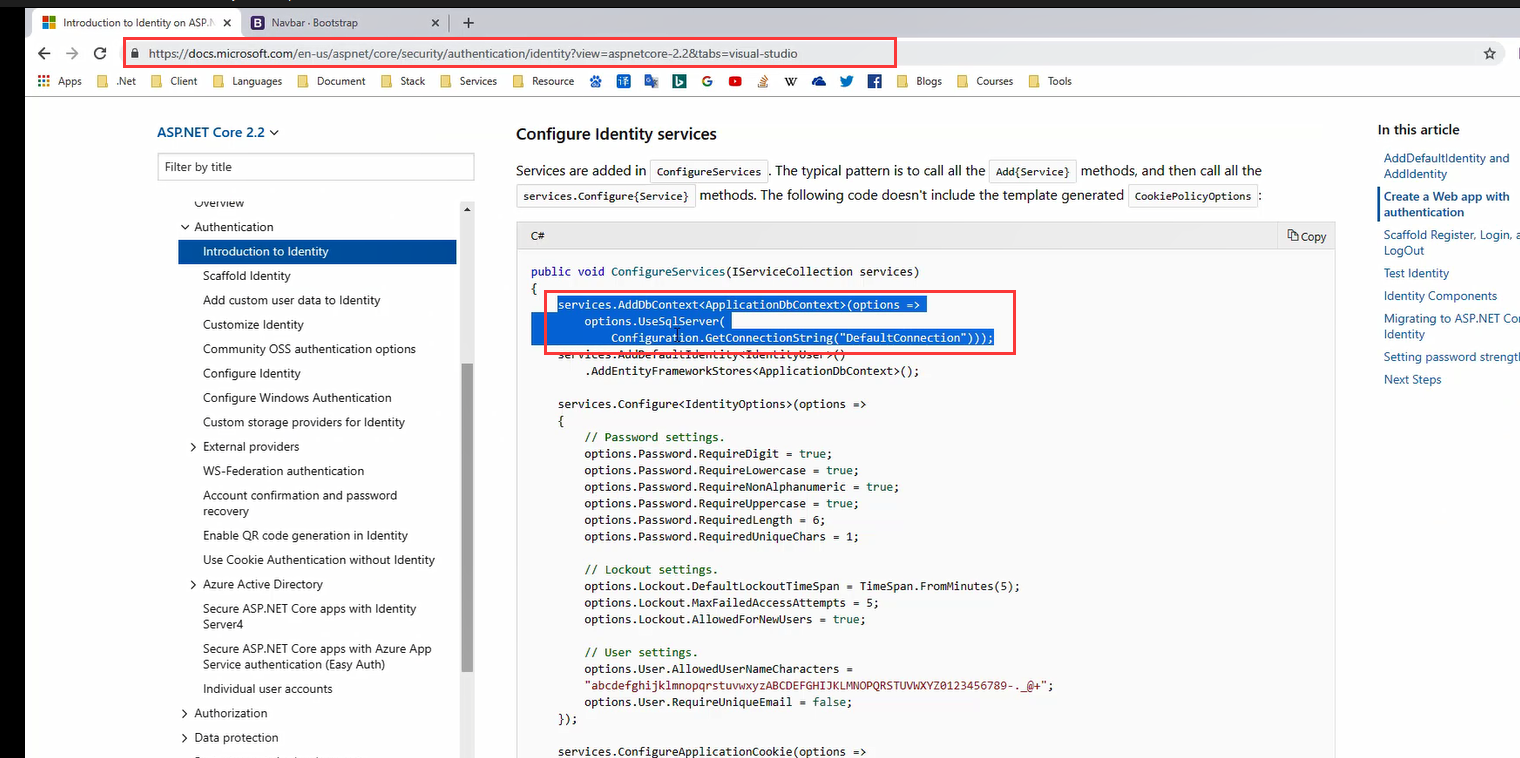Jump to Next Steps in the article

tap(1412, 379)
